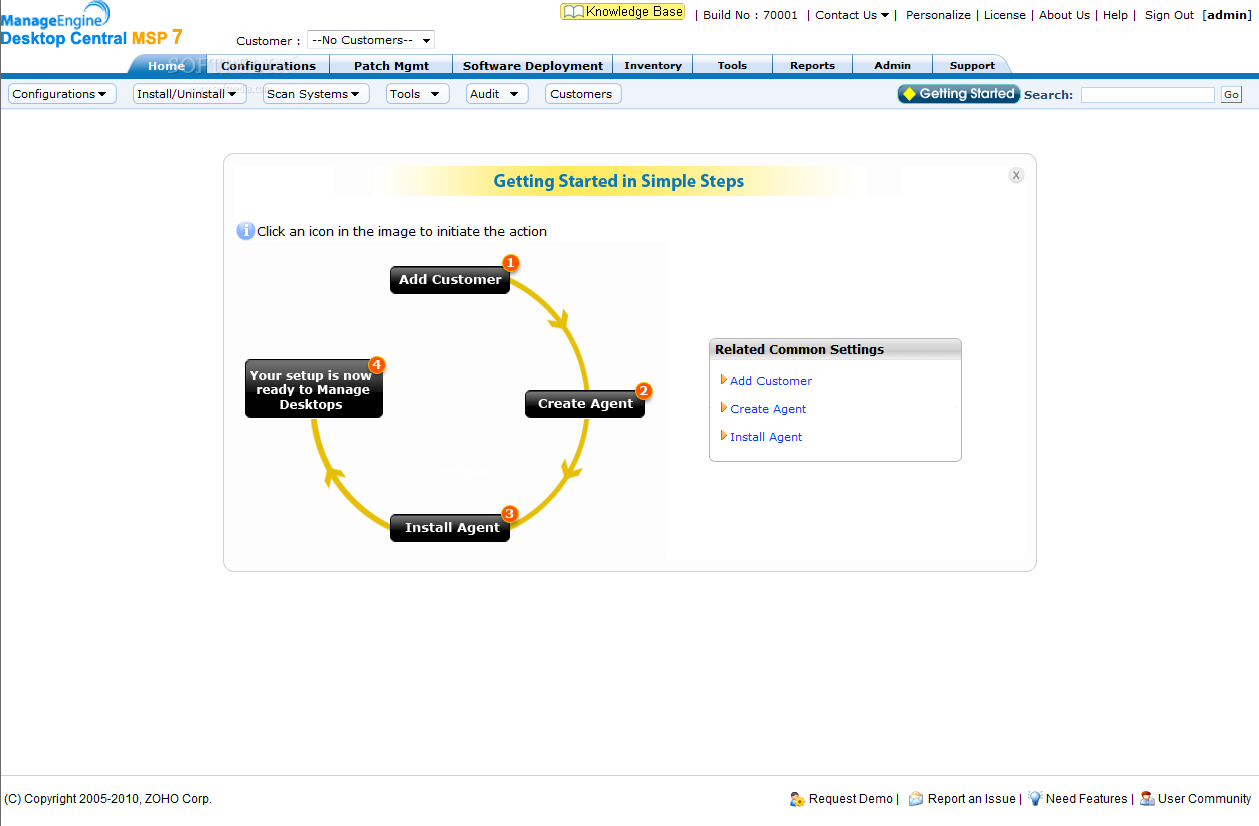This screenshot has height=826, width=1259.
Task: Expand the Scan Systems dropdown
Action: [x=316, y=94]
